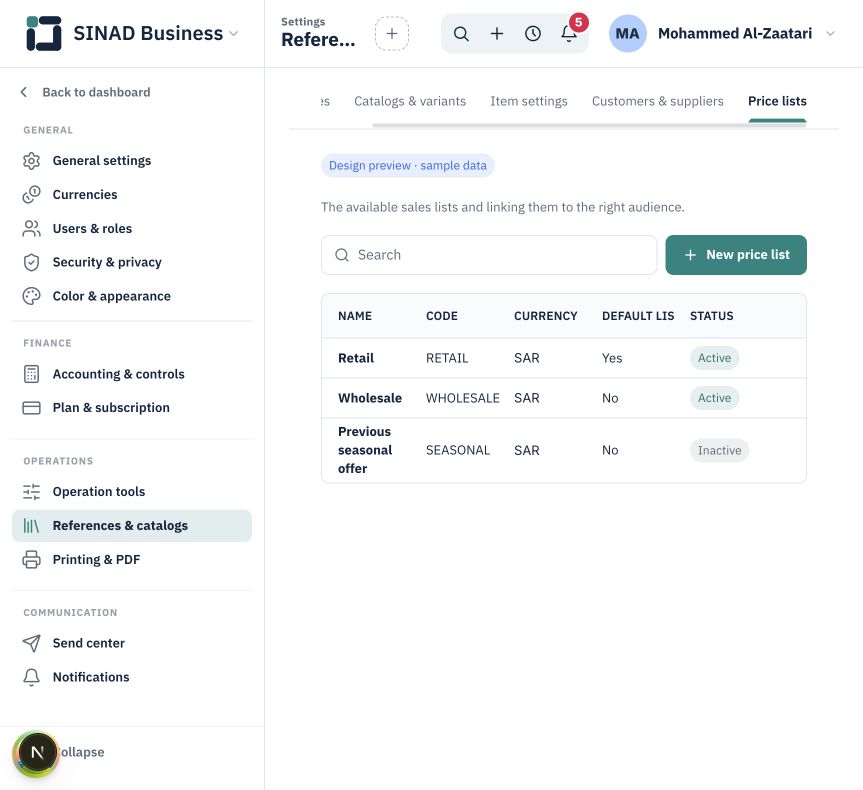Select the Price lists tab

(777, 101)
